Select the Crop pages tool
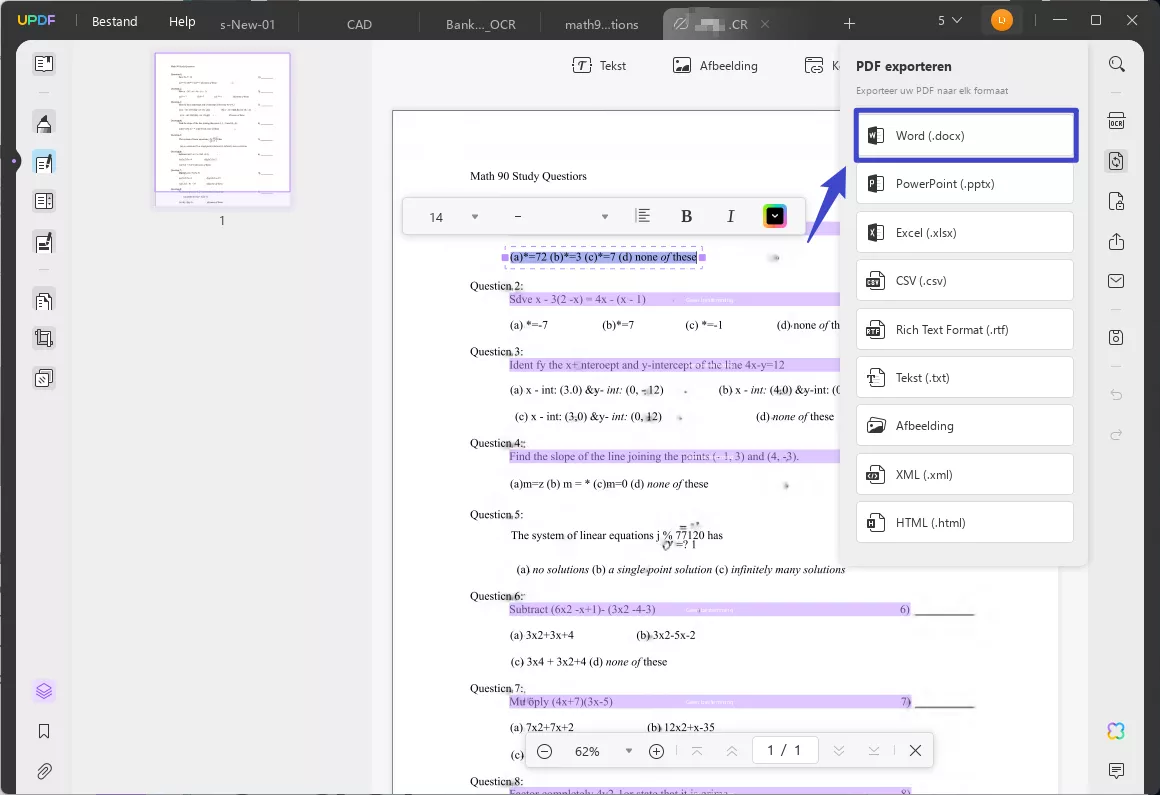Viewport: 1160px width, 795px height. [x=44, y=337]
